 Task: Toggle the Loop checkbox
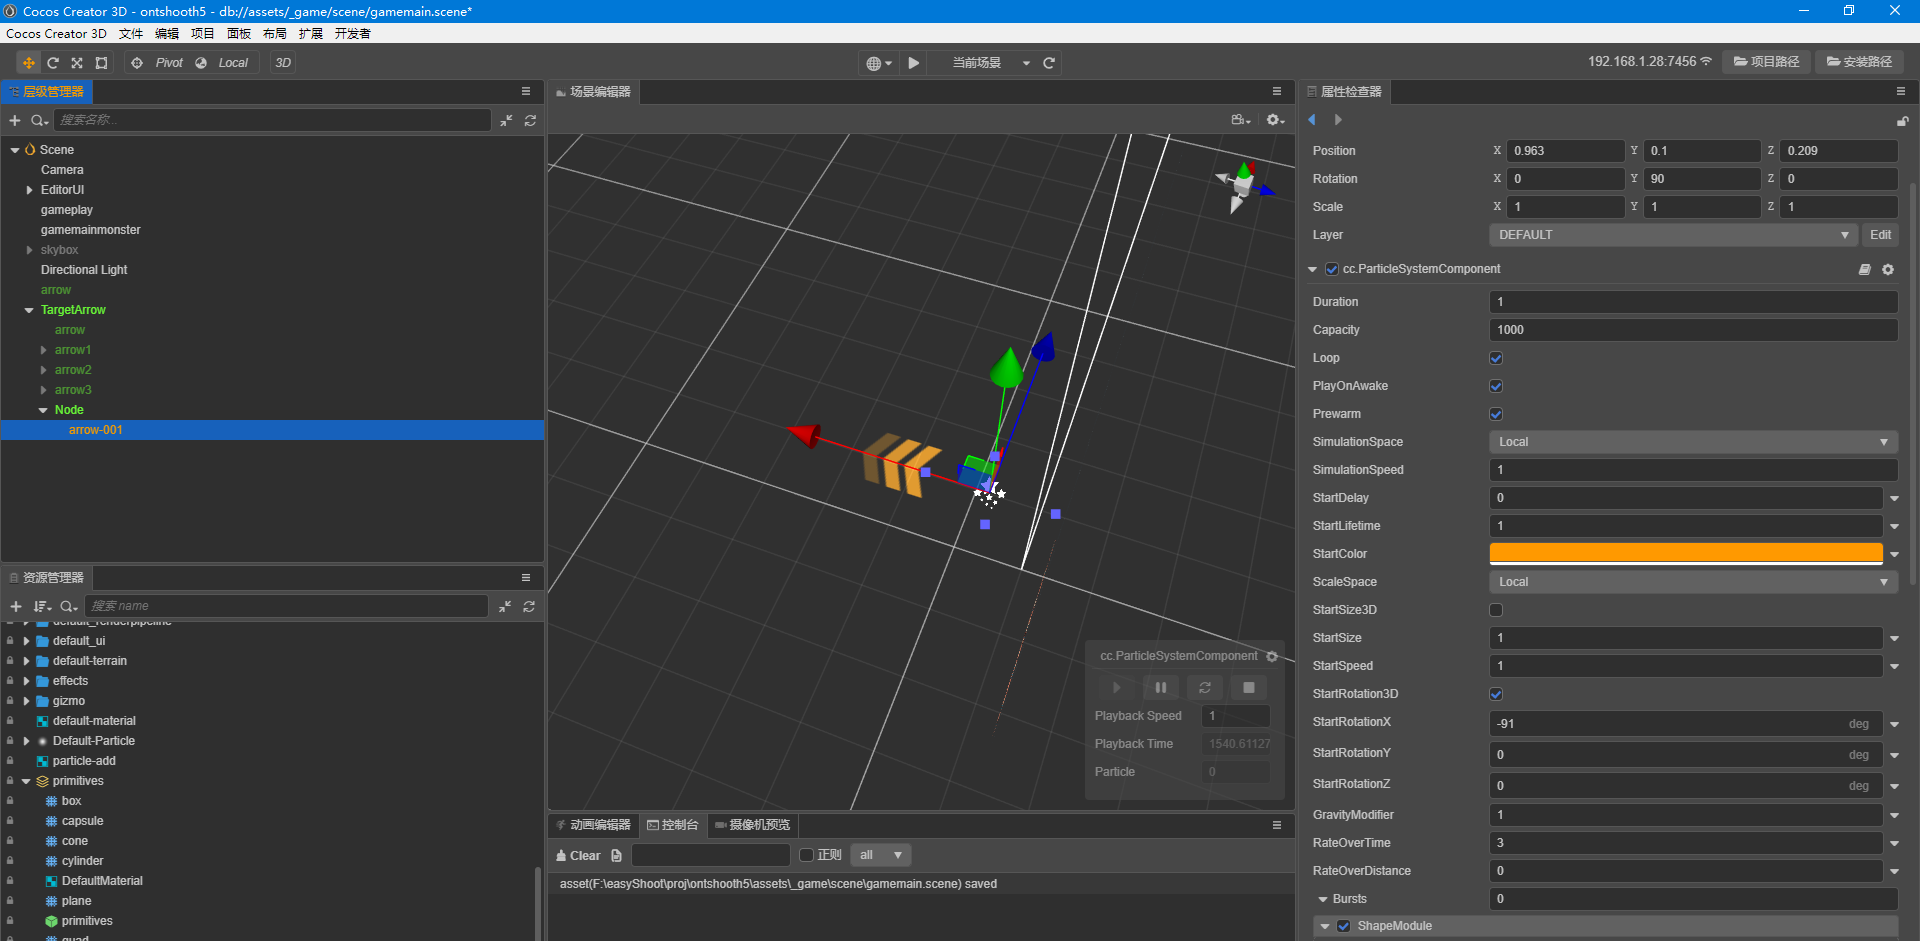[x=1496, y=358]
